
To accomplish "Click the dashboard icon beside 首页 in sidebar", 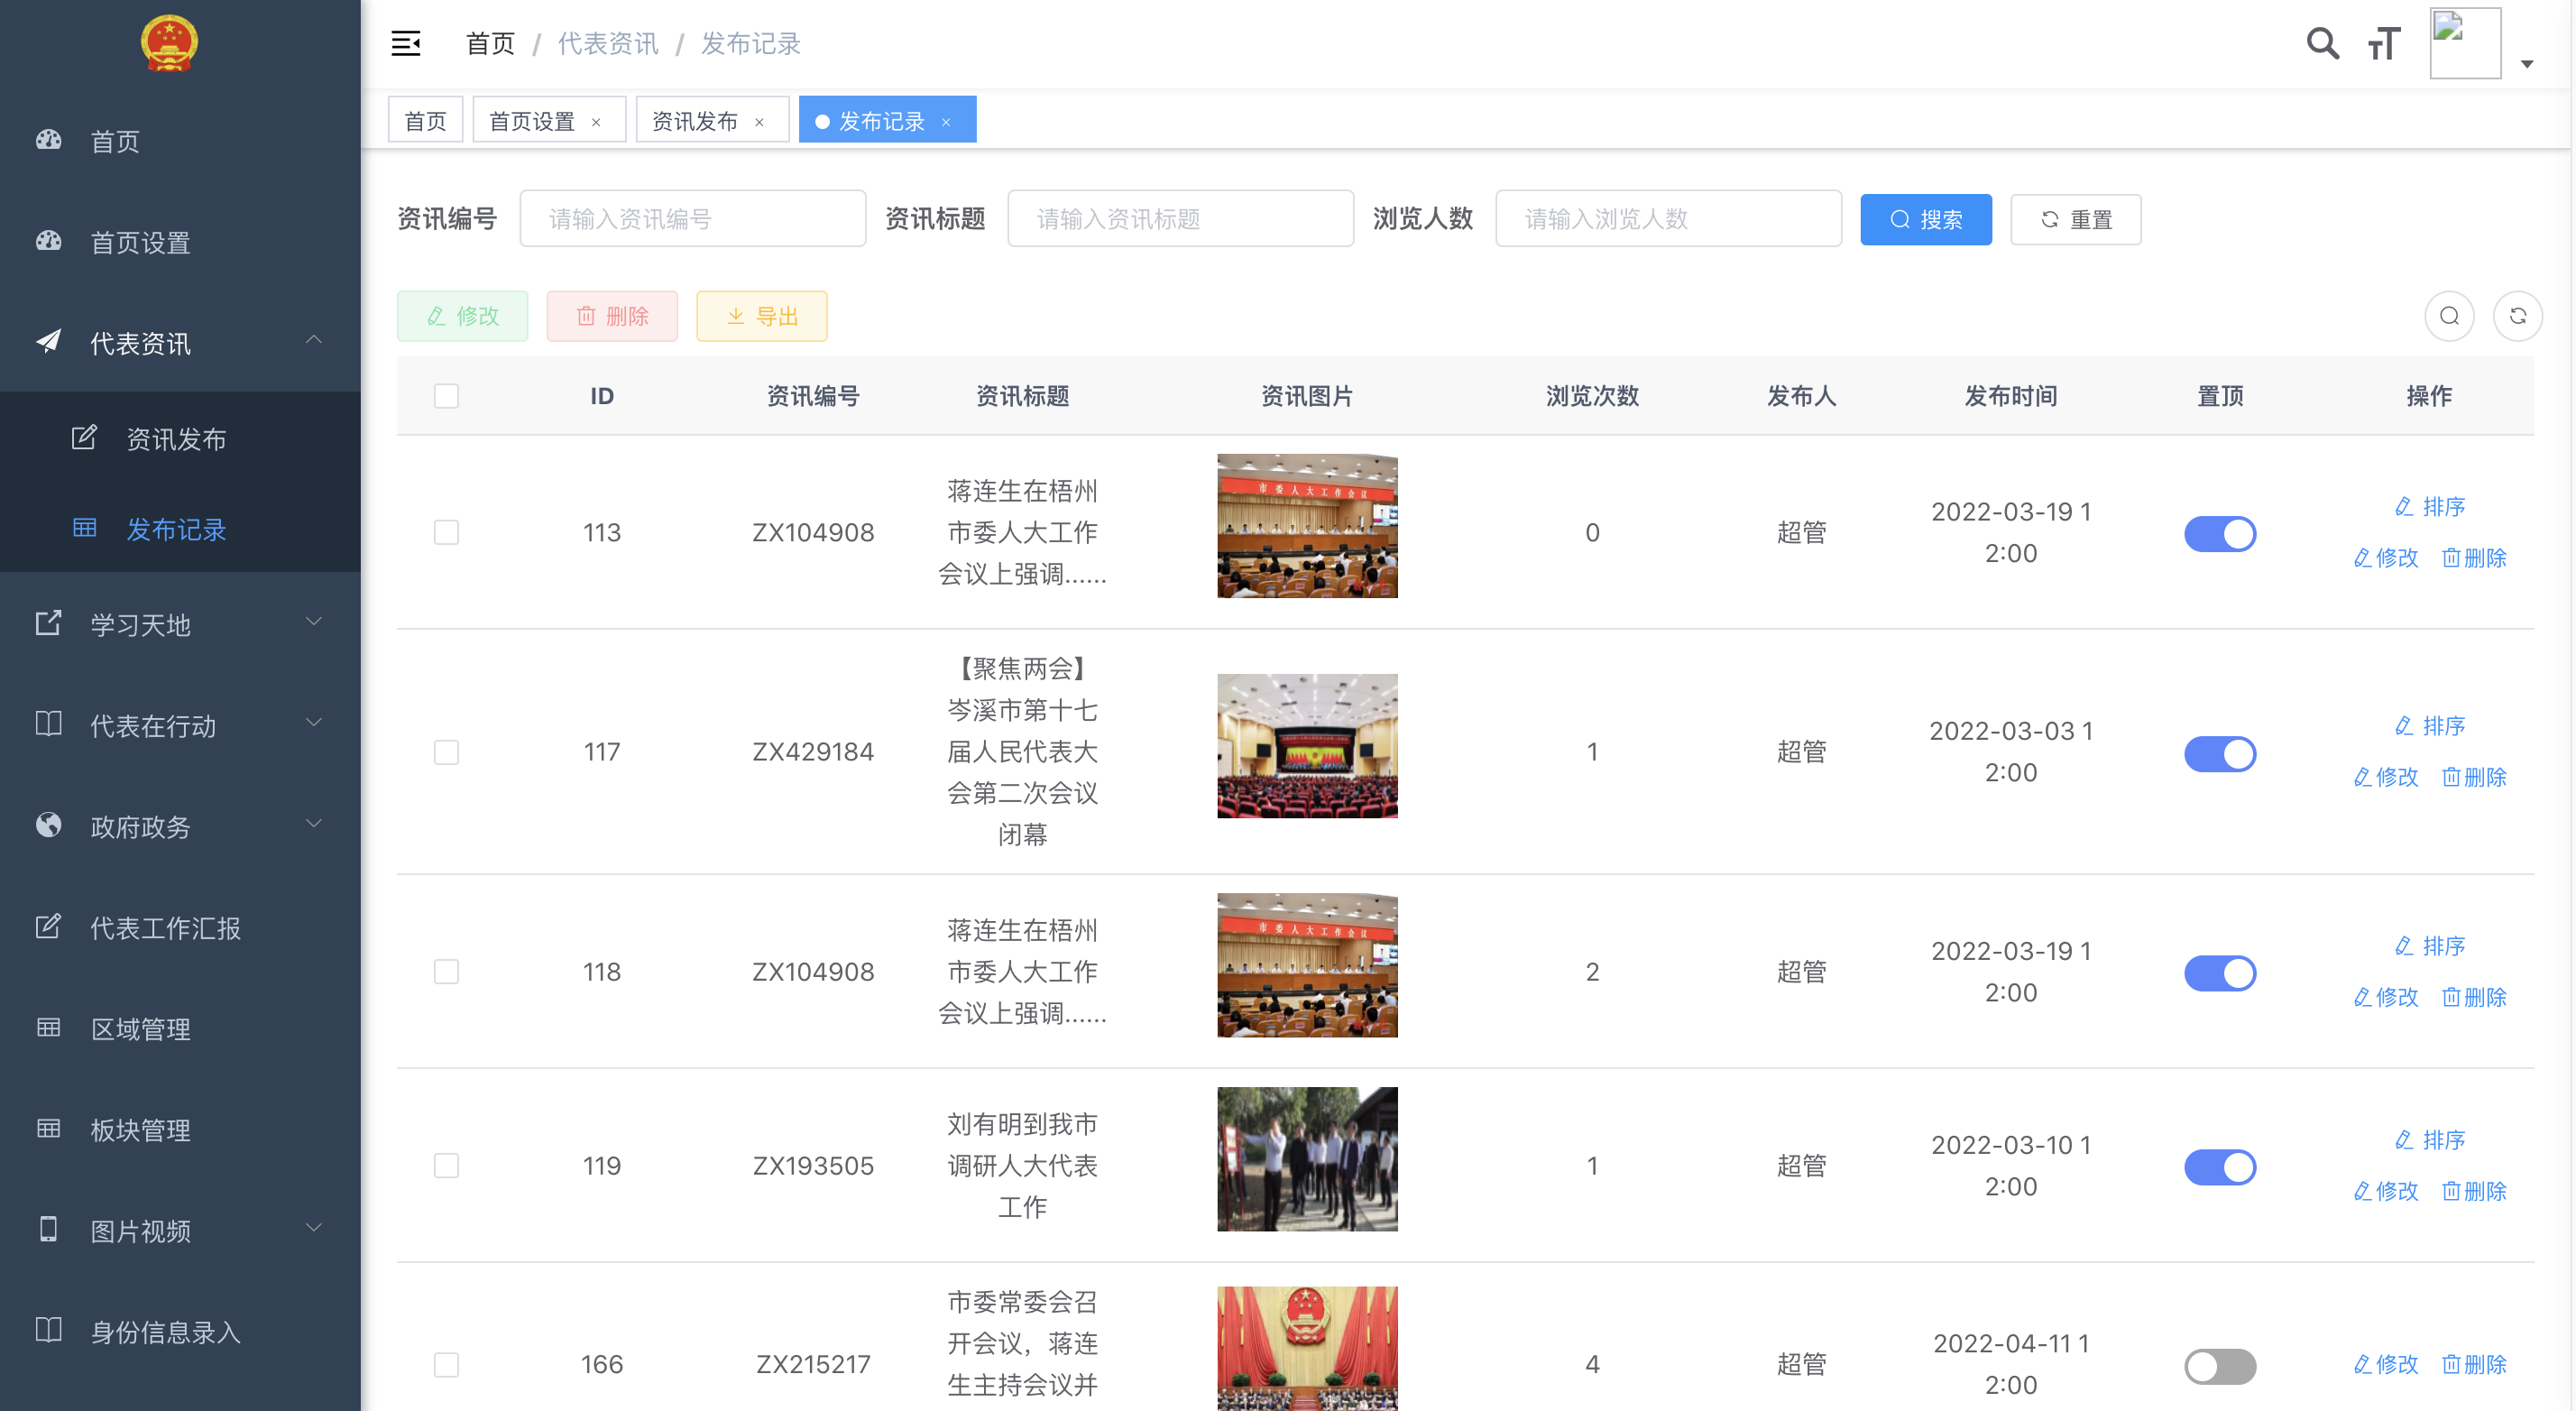I will [48, 140].
